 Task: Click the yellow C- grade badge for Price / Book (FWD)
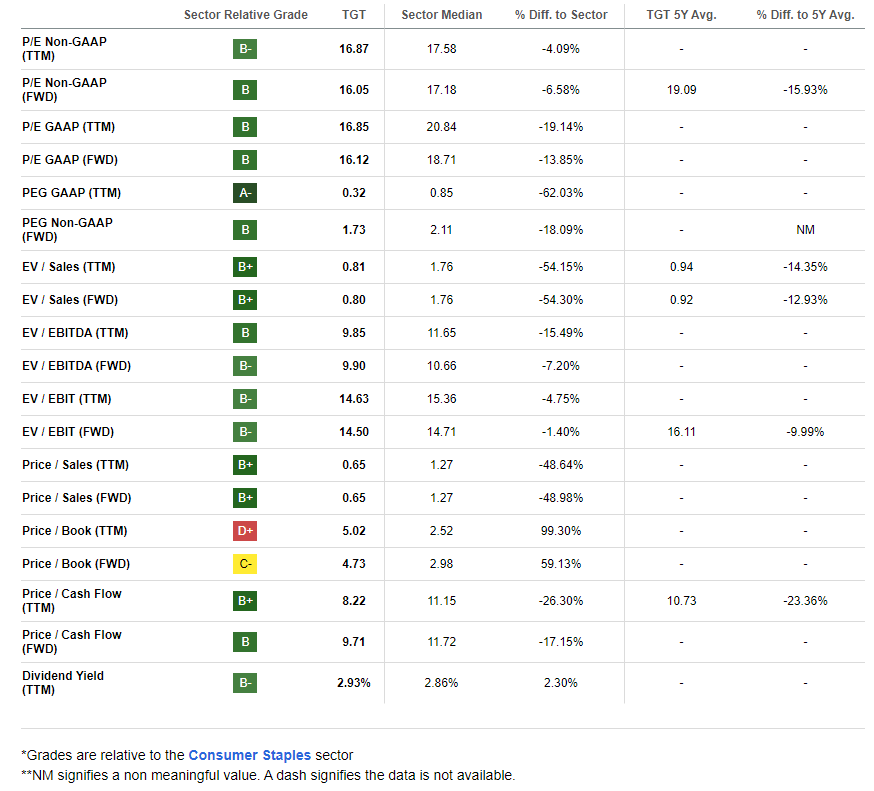click(x=245, y=564)
